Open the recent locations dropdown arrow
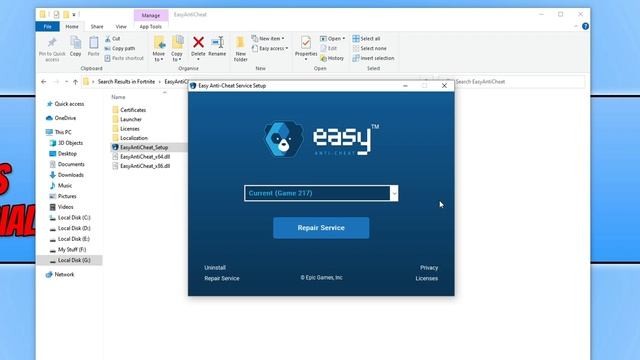640x360 pixels. (x=66, y=82)
